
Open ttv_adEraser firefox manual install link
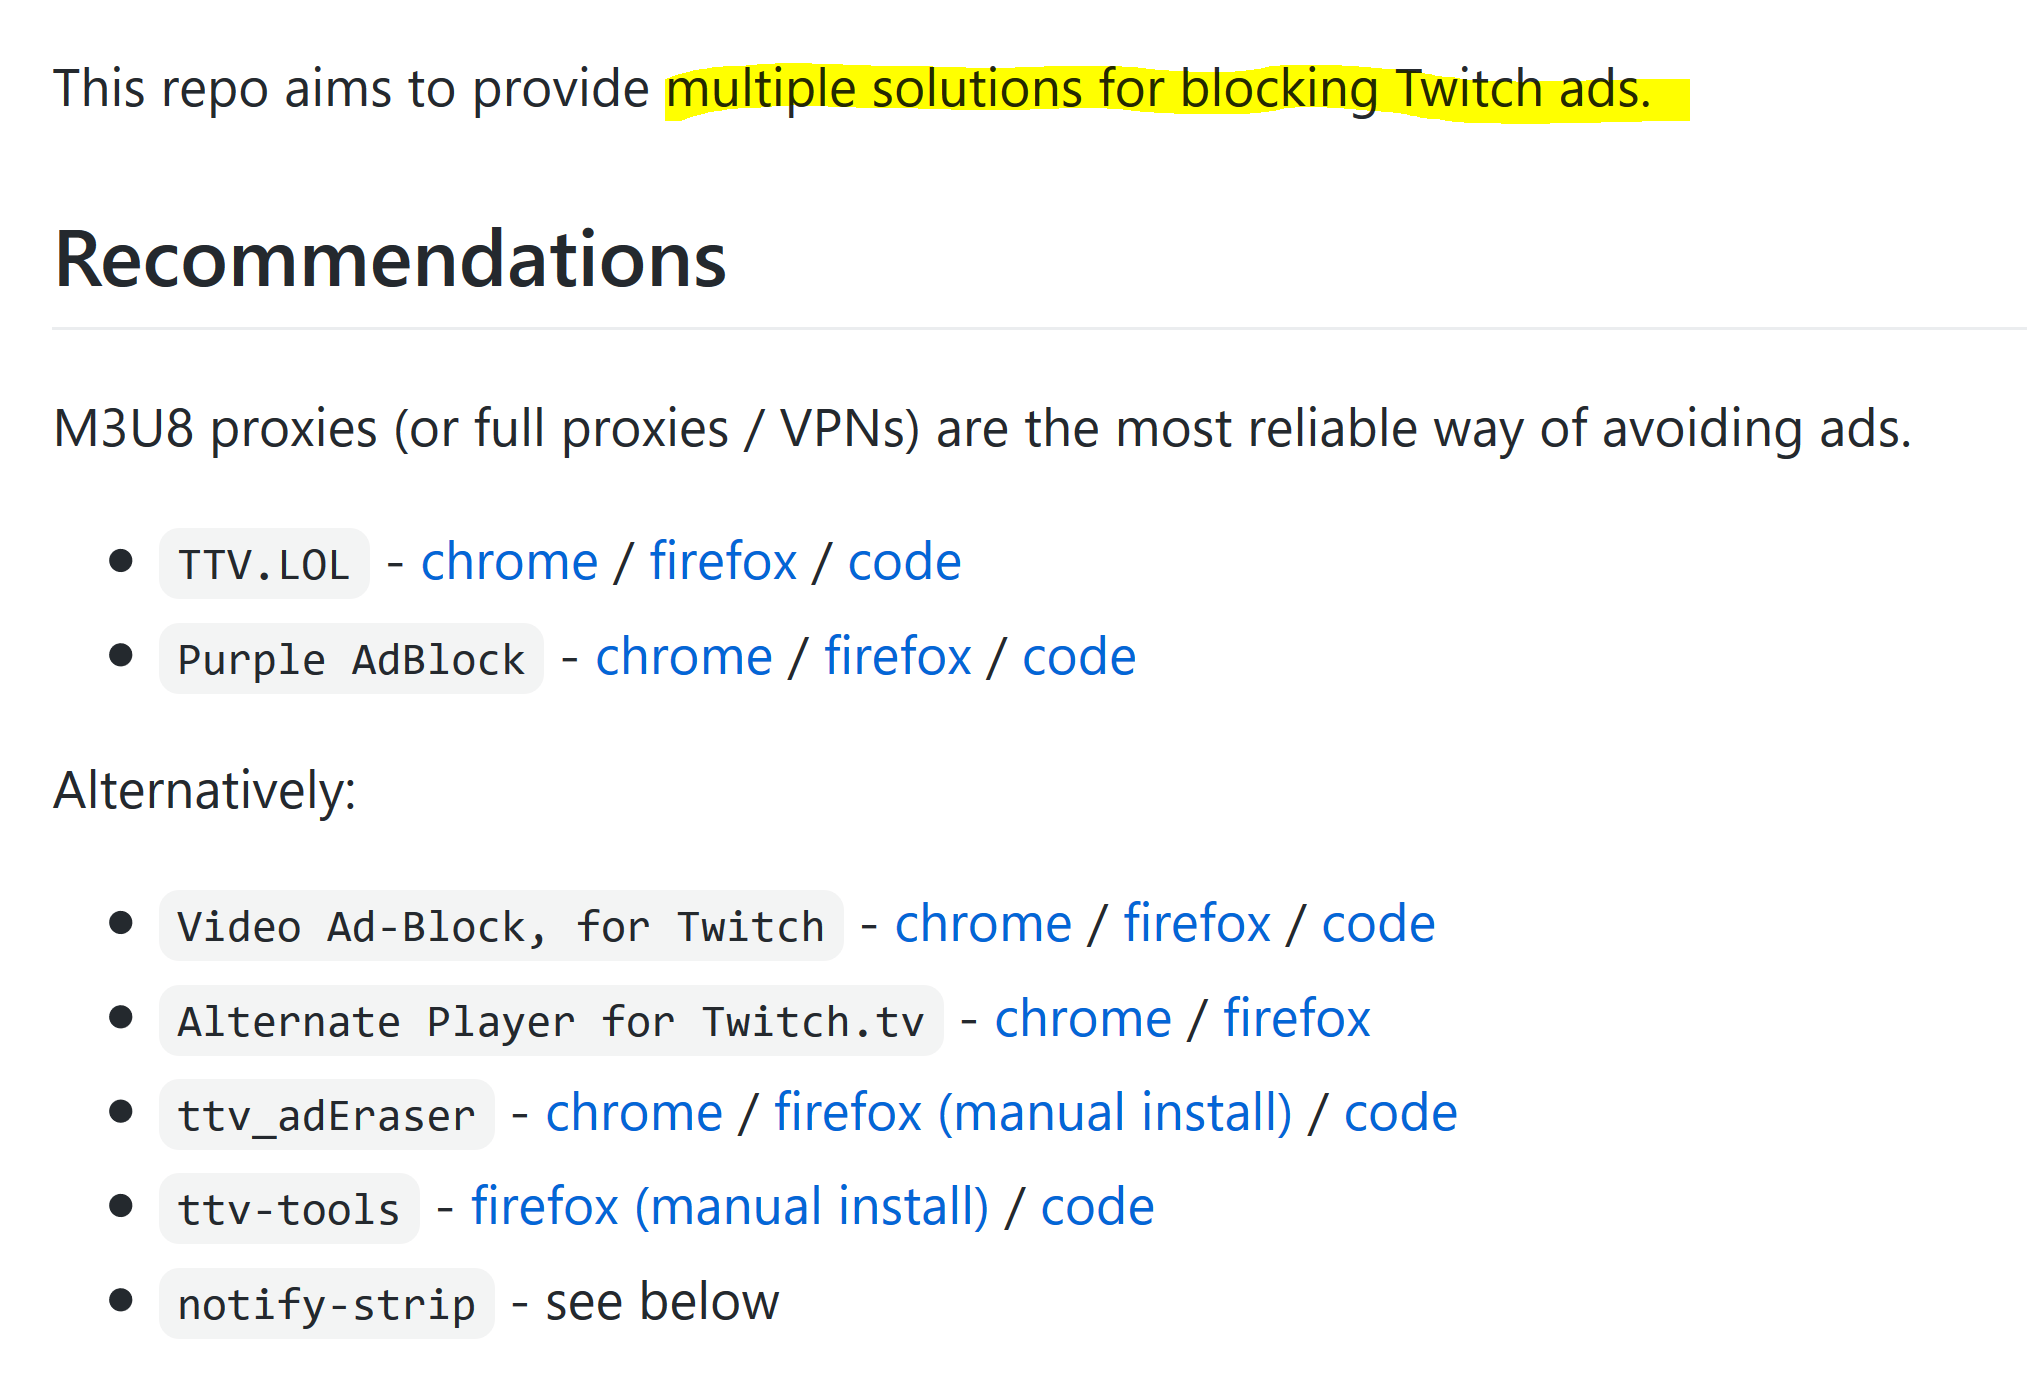[x=1032, y=1113]
